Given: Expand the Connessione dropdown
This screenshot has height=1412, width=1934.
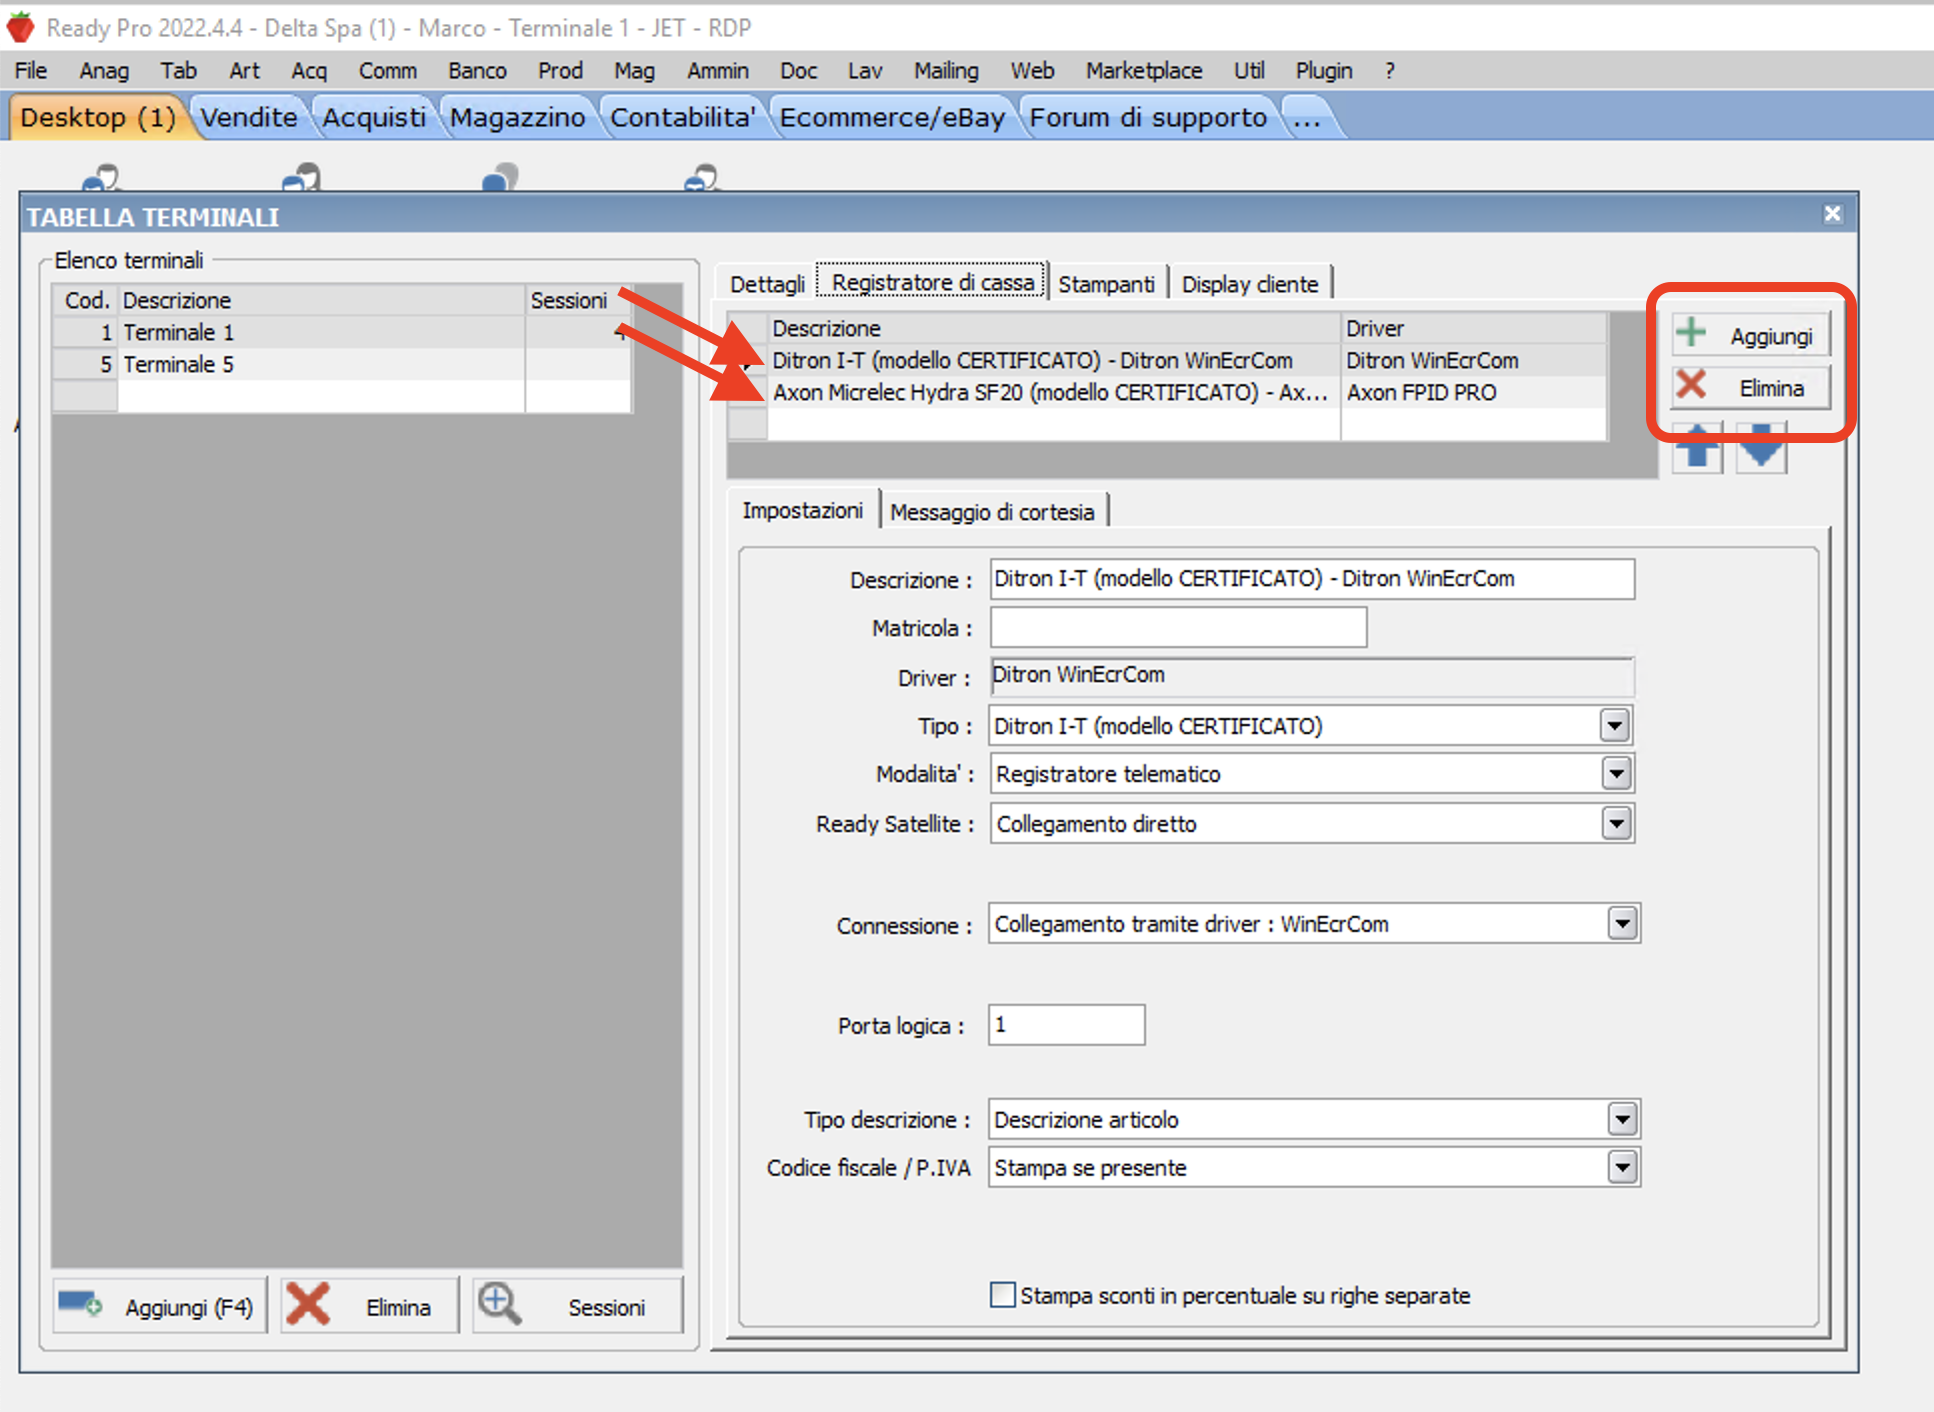Looking at the screenshot, I should point(1622,923).
